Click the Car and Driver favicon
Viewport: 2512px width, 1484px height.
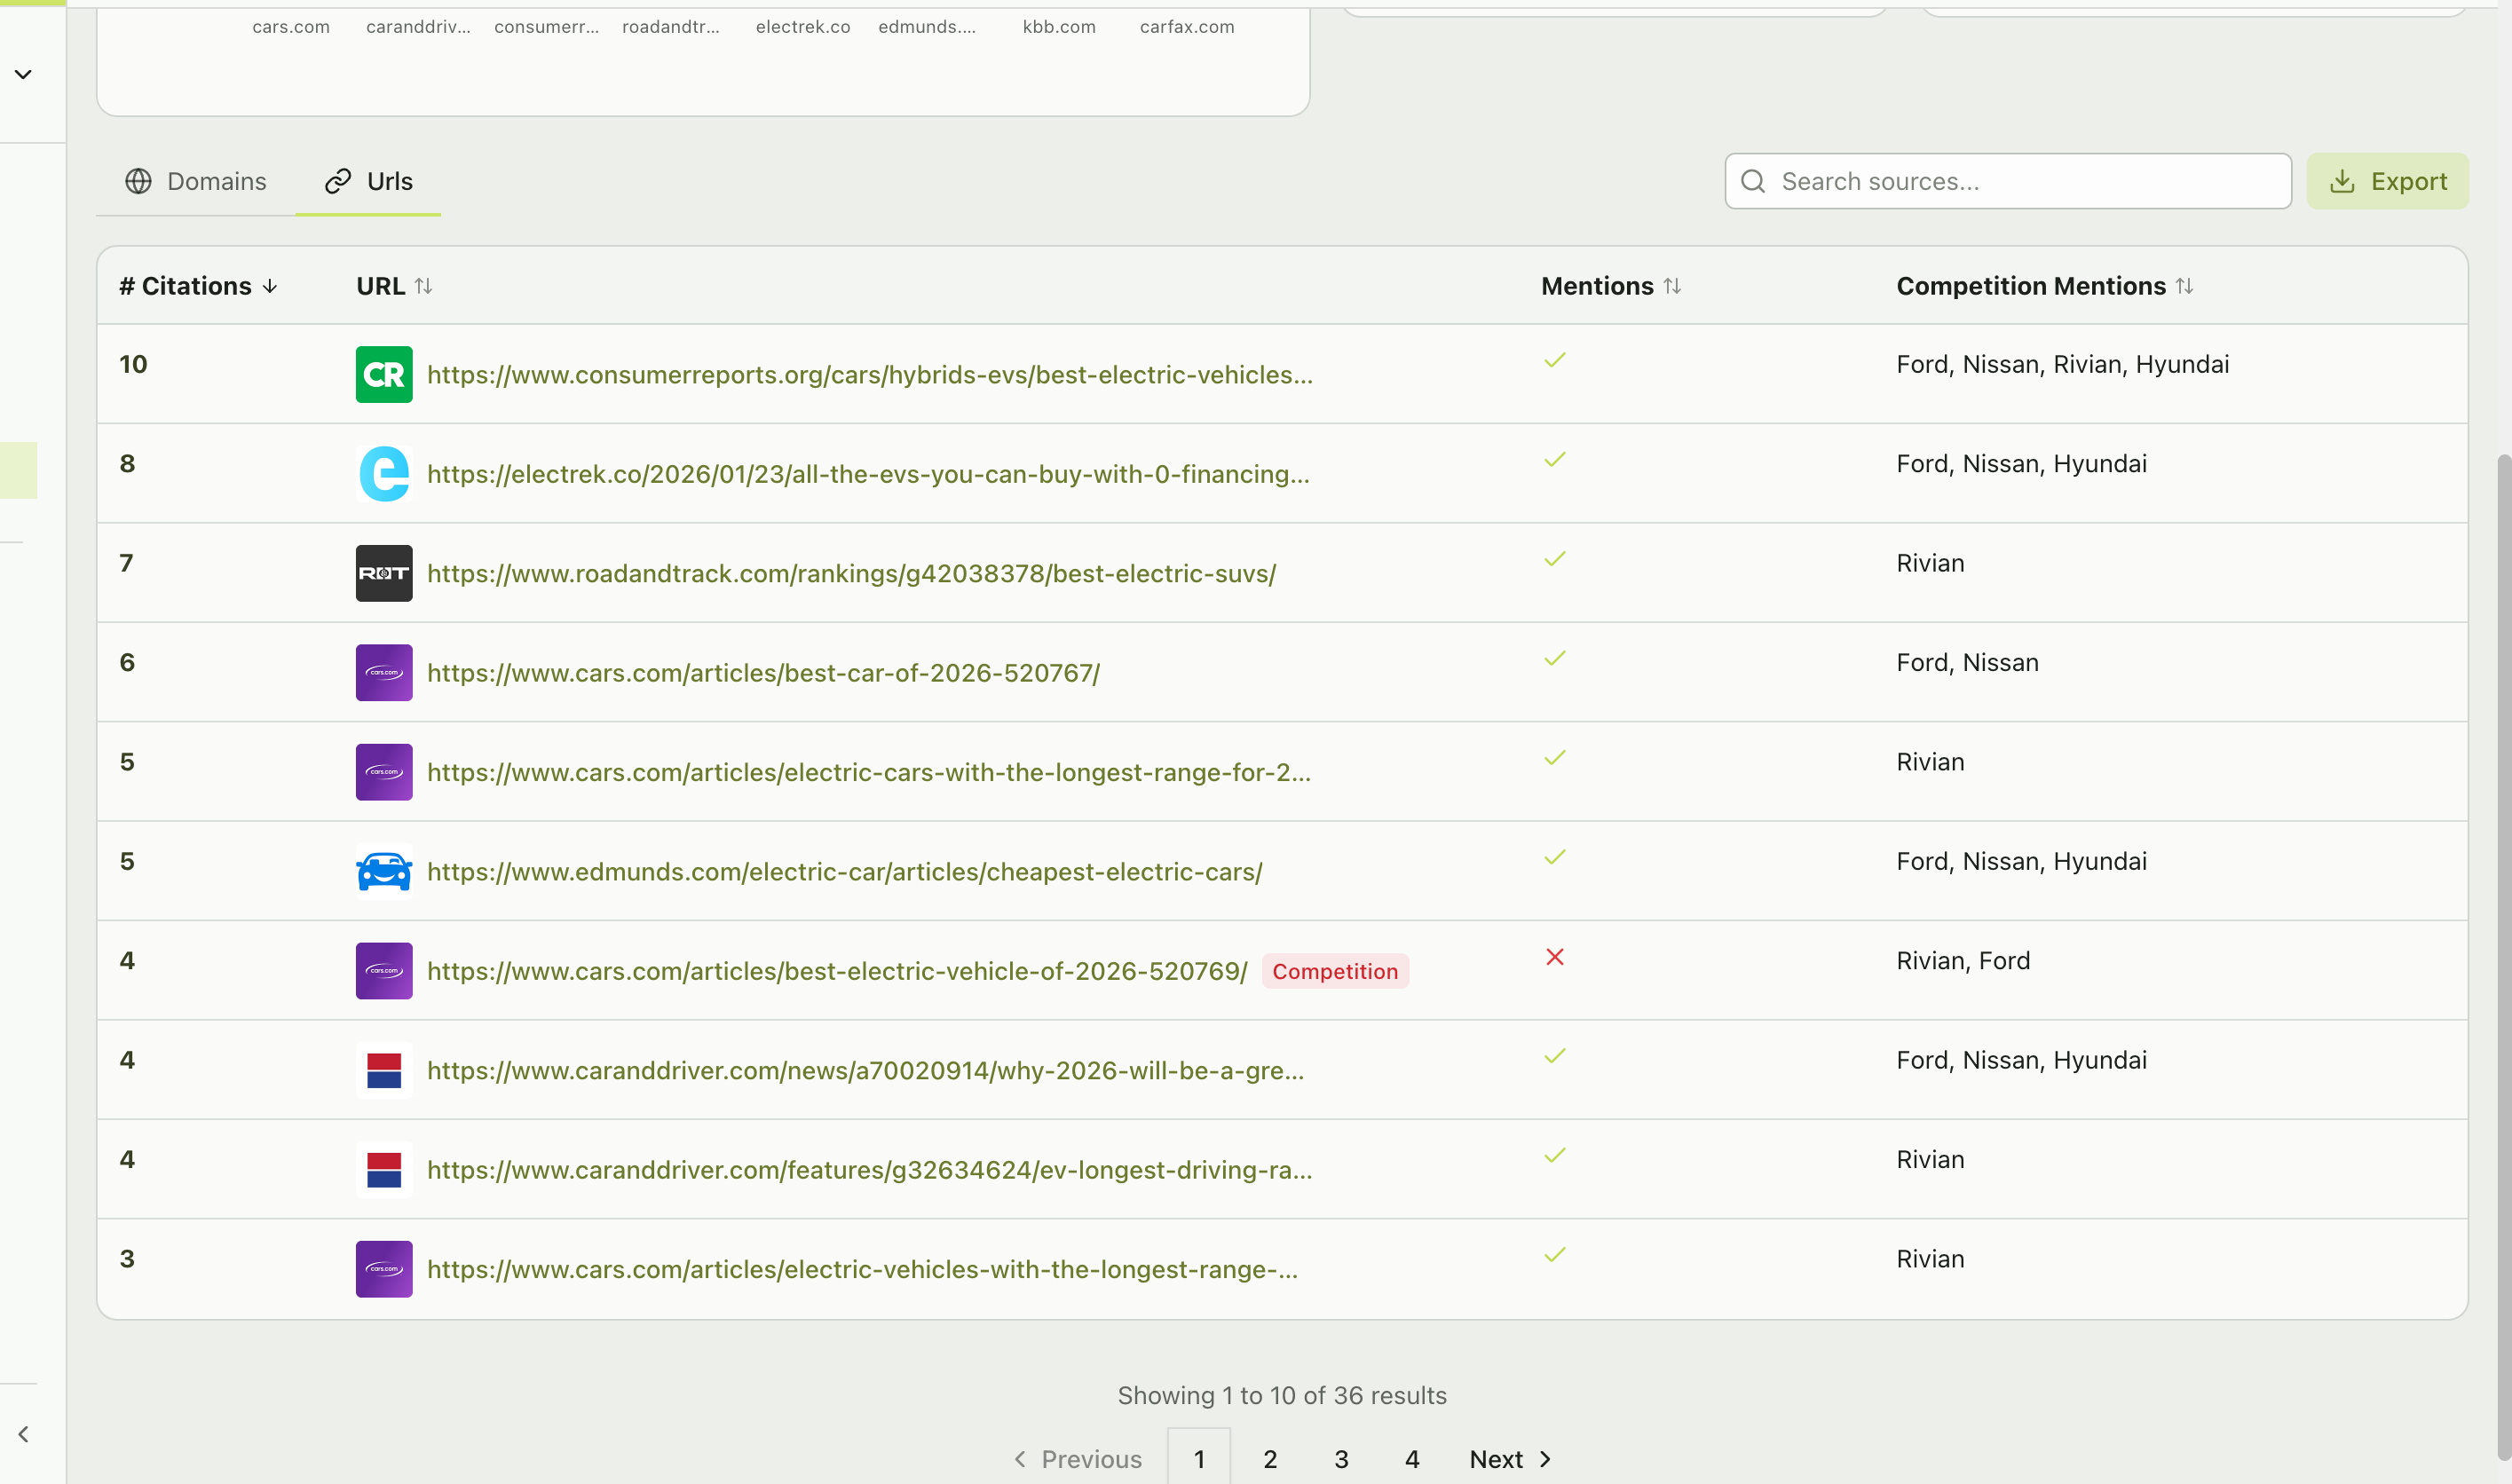tap(384, 1069)
